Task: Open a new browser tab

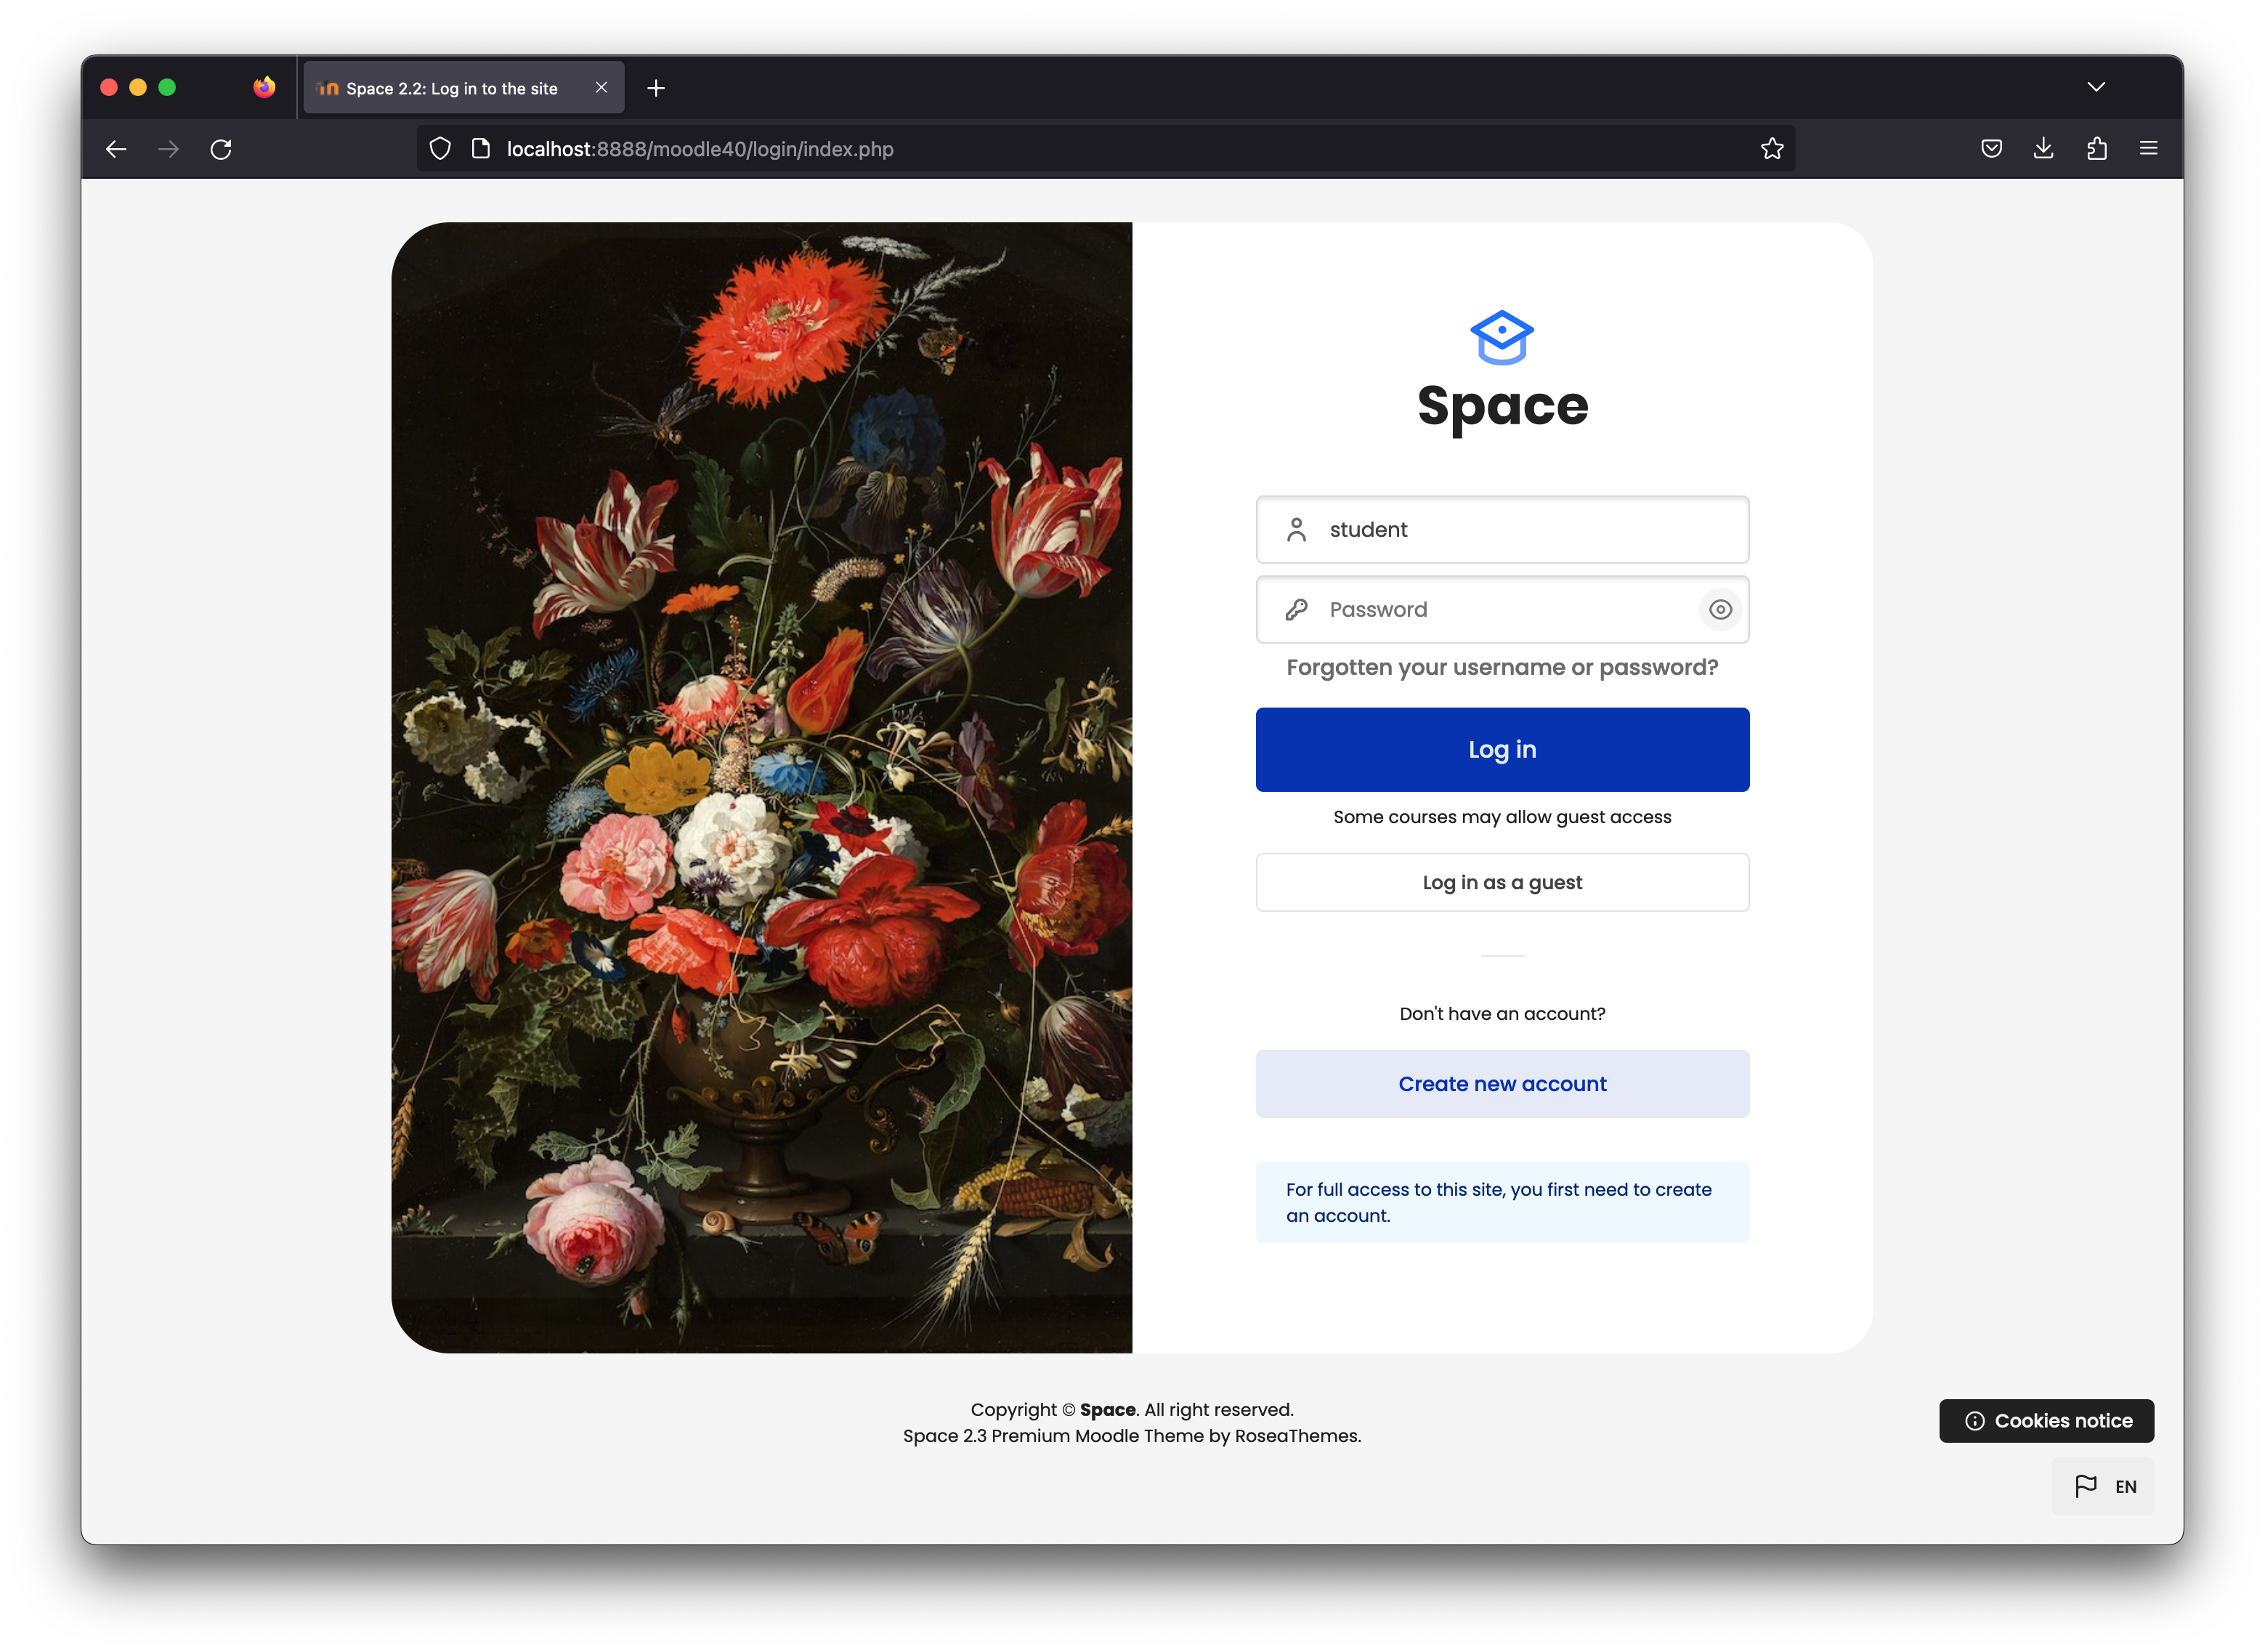Action: (x=656, y=88)
